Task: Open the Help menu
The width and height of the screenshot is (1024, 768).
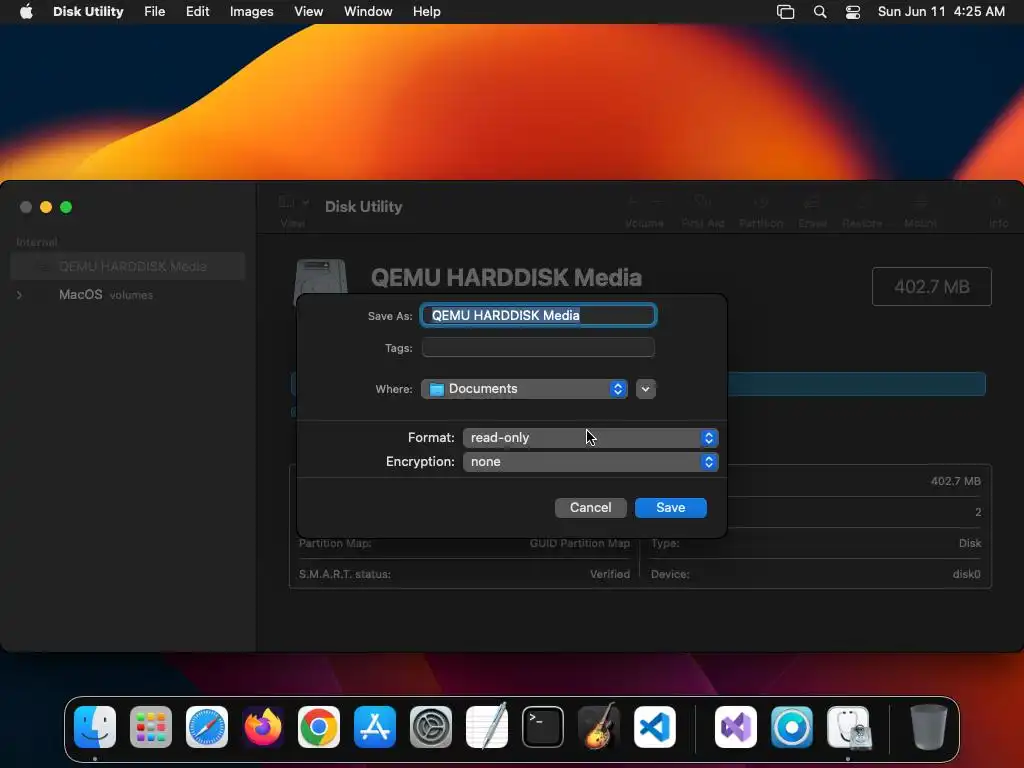Action: pos(426,12)
